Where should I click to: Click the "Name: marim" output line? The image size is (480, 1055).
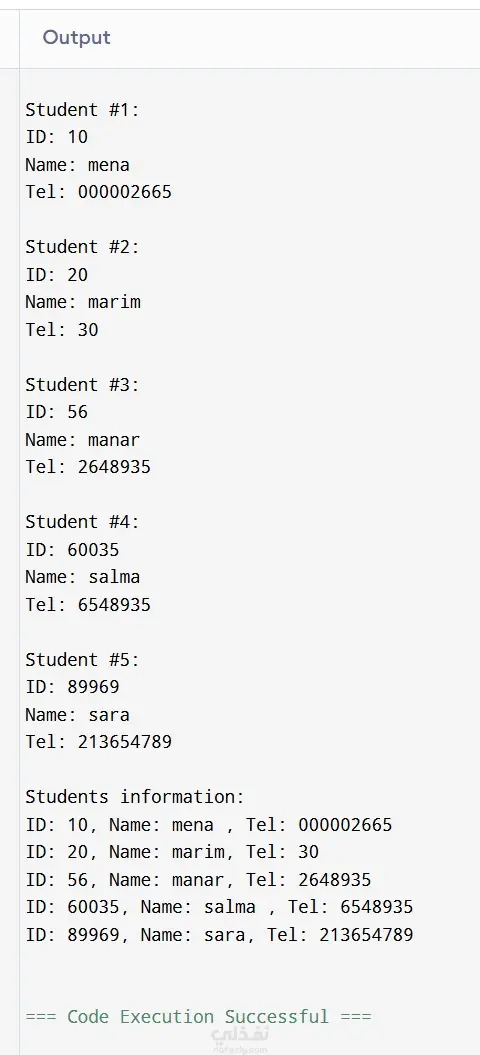[x=83, y=302]
